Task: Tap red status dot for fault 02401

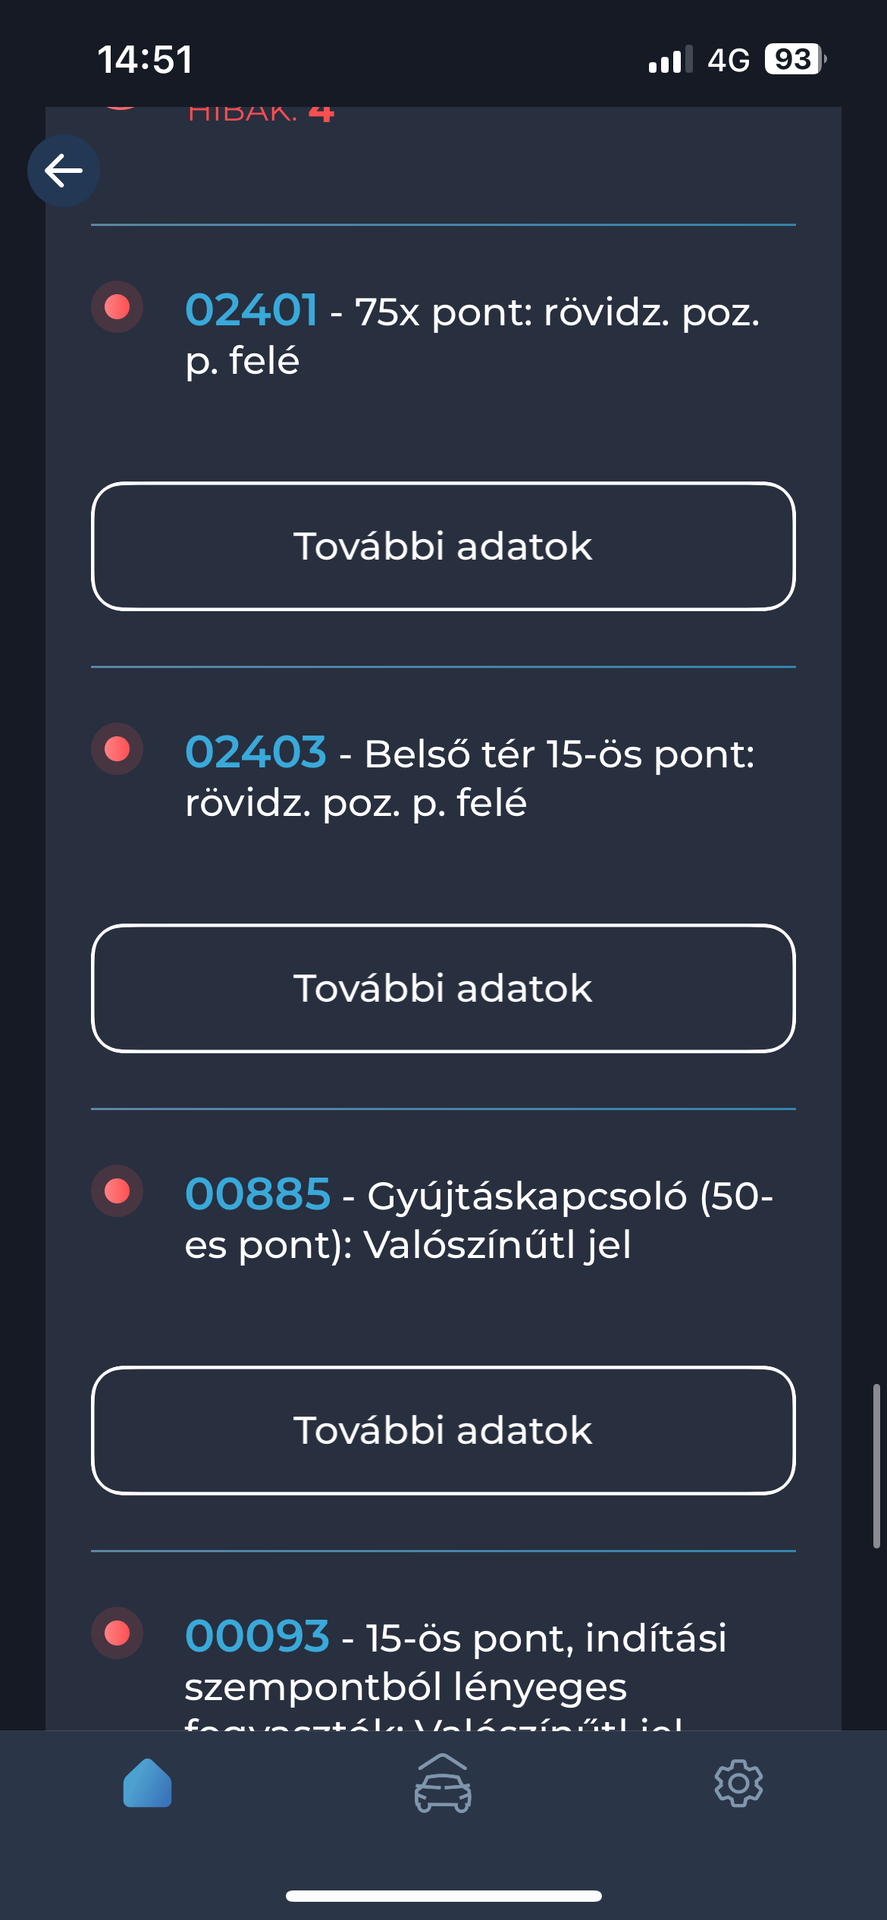Action: pos(117,307)
